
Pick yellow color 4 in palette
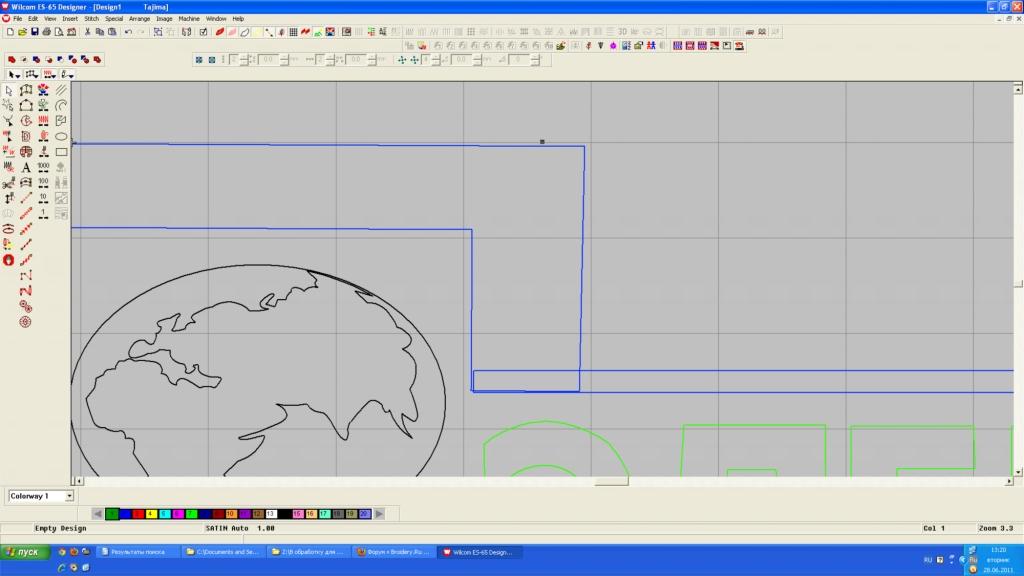pos(151,513)
